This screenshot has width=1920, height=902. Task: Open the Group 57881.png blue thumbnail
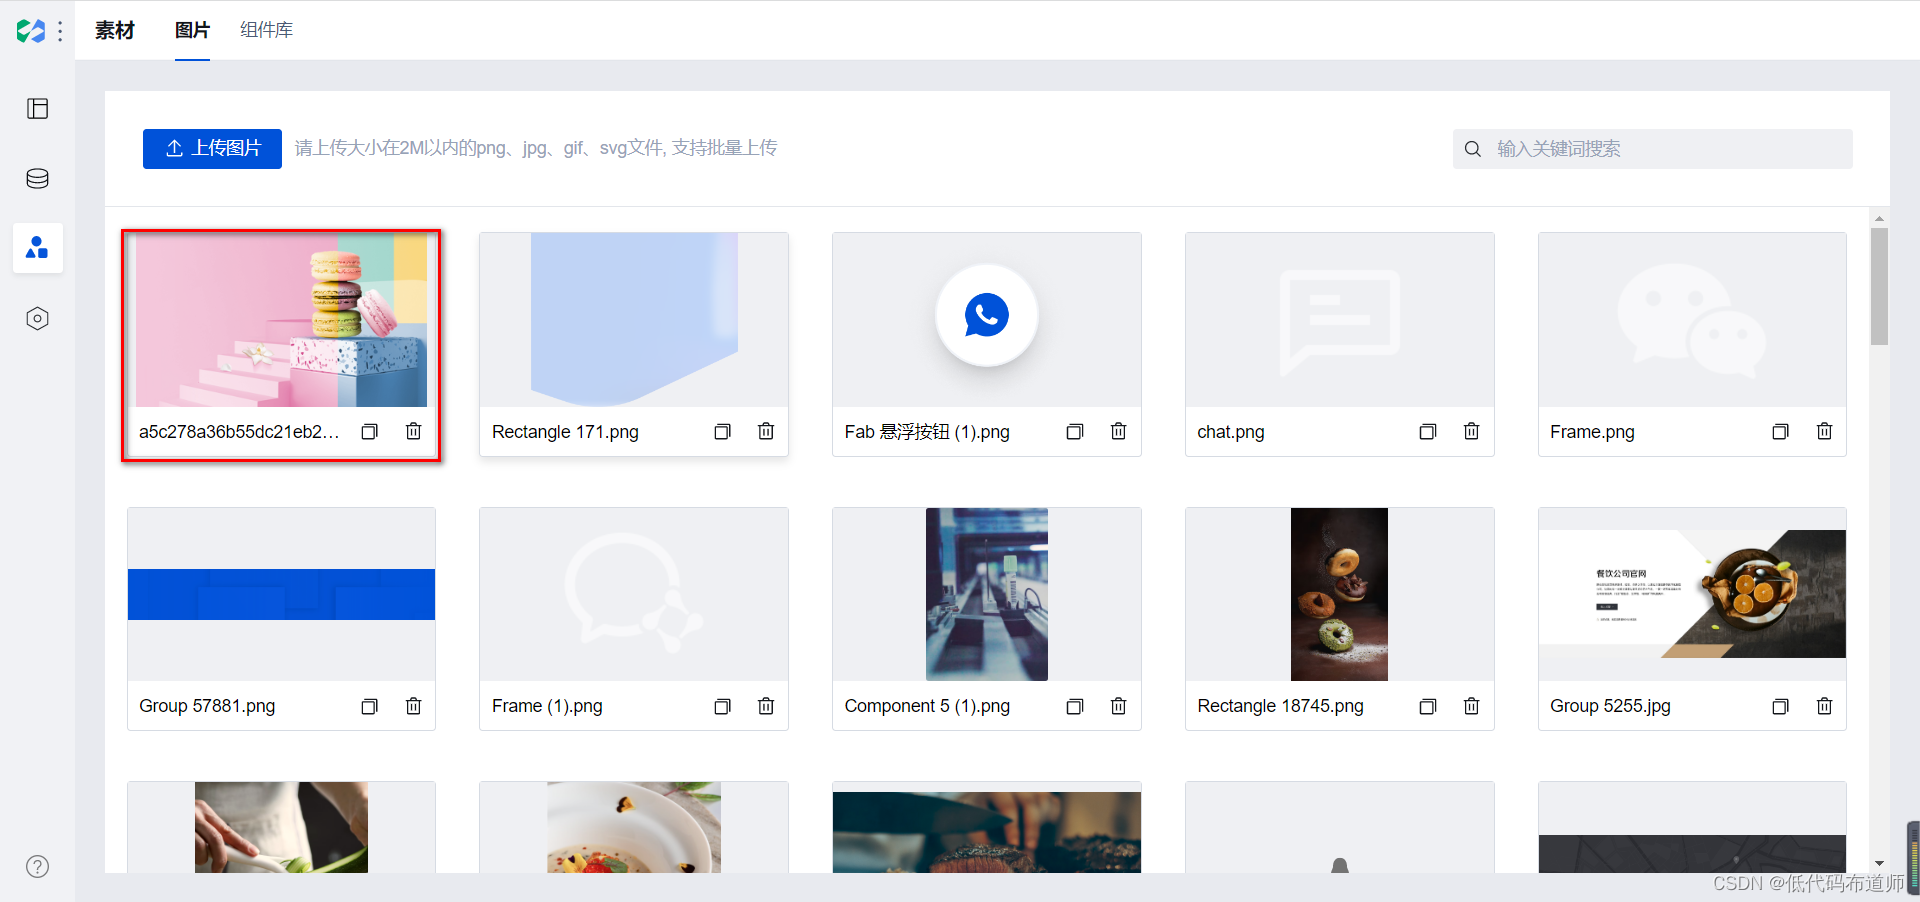(x=281, y=594)
